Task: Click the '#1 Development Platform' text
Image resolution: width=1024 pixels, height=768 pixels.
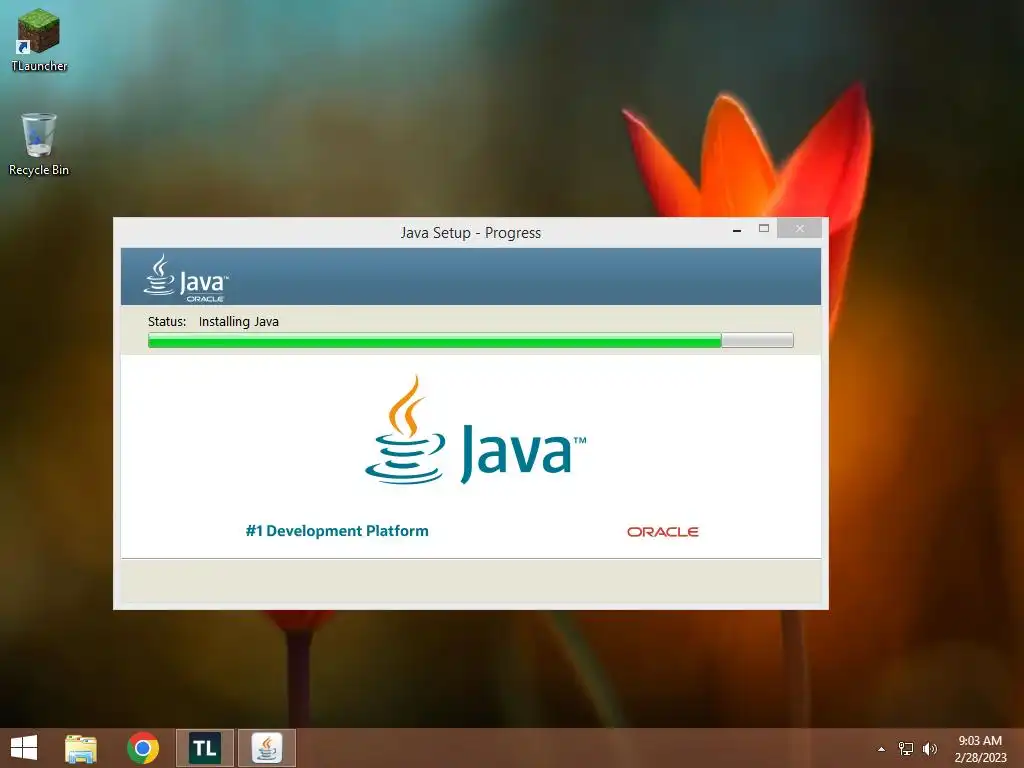Action: 337,531
